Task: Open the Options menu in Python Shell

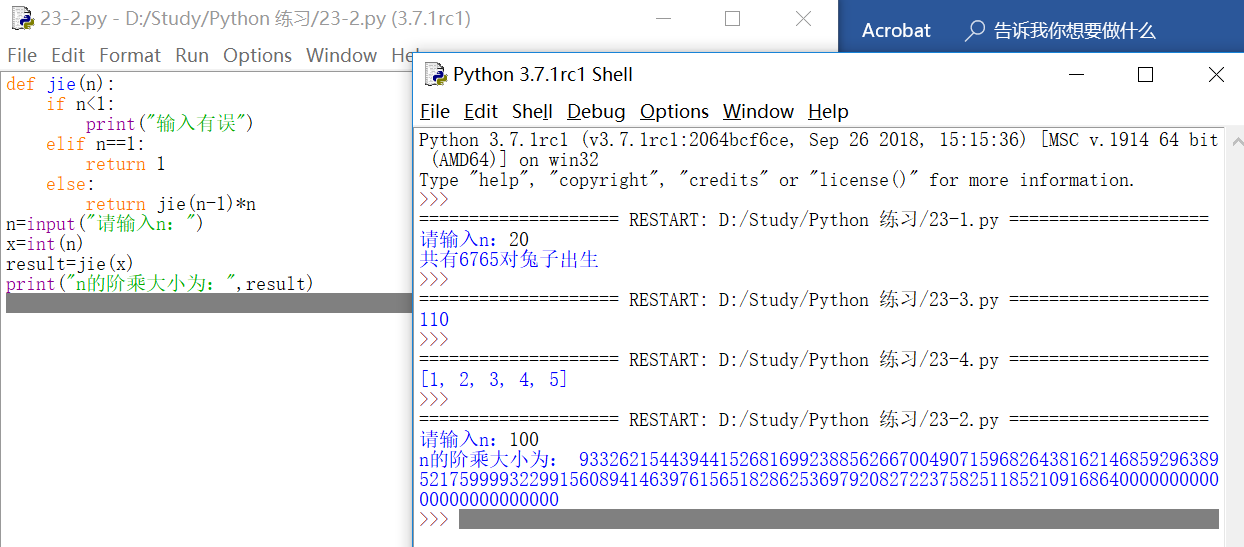Action: point(674,111)
